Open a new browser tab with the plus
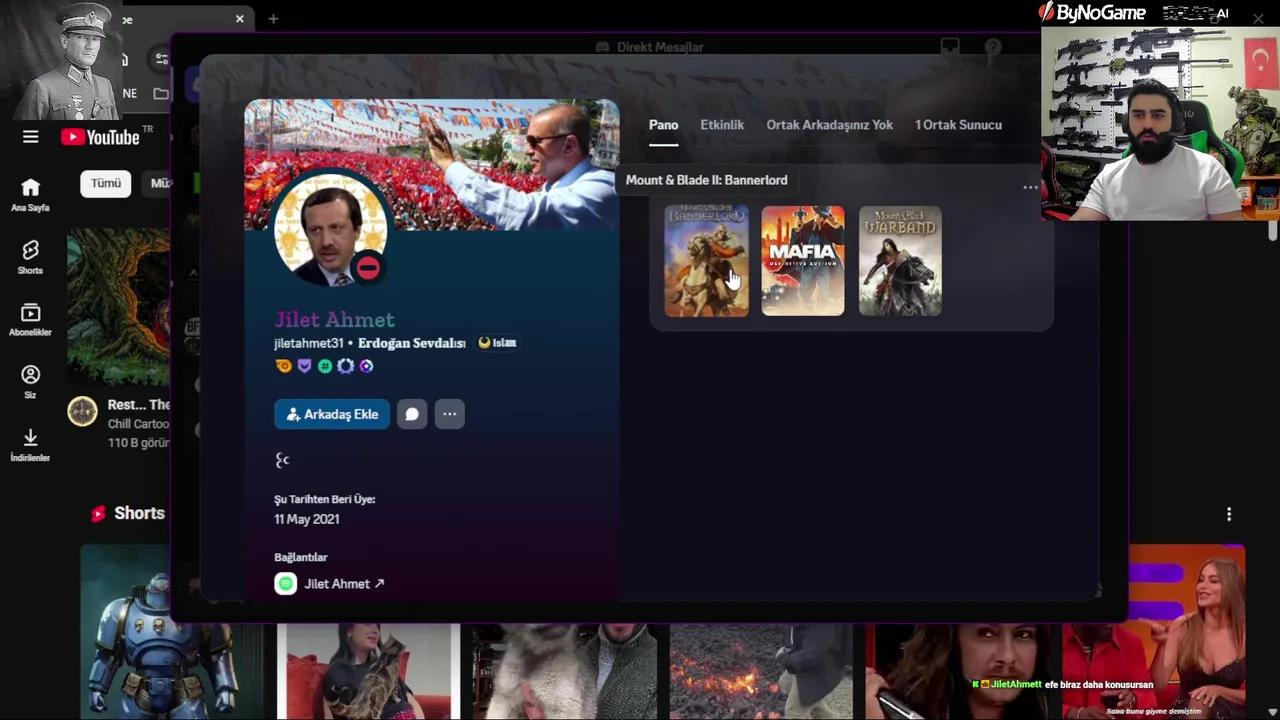 [273, 19]
